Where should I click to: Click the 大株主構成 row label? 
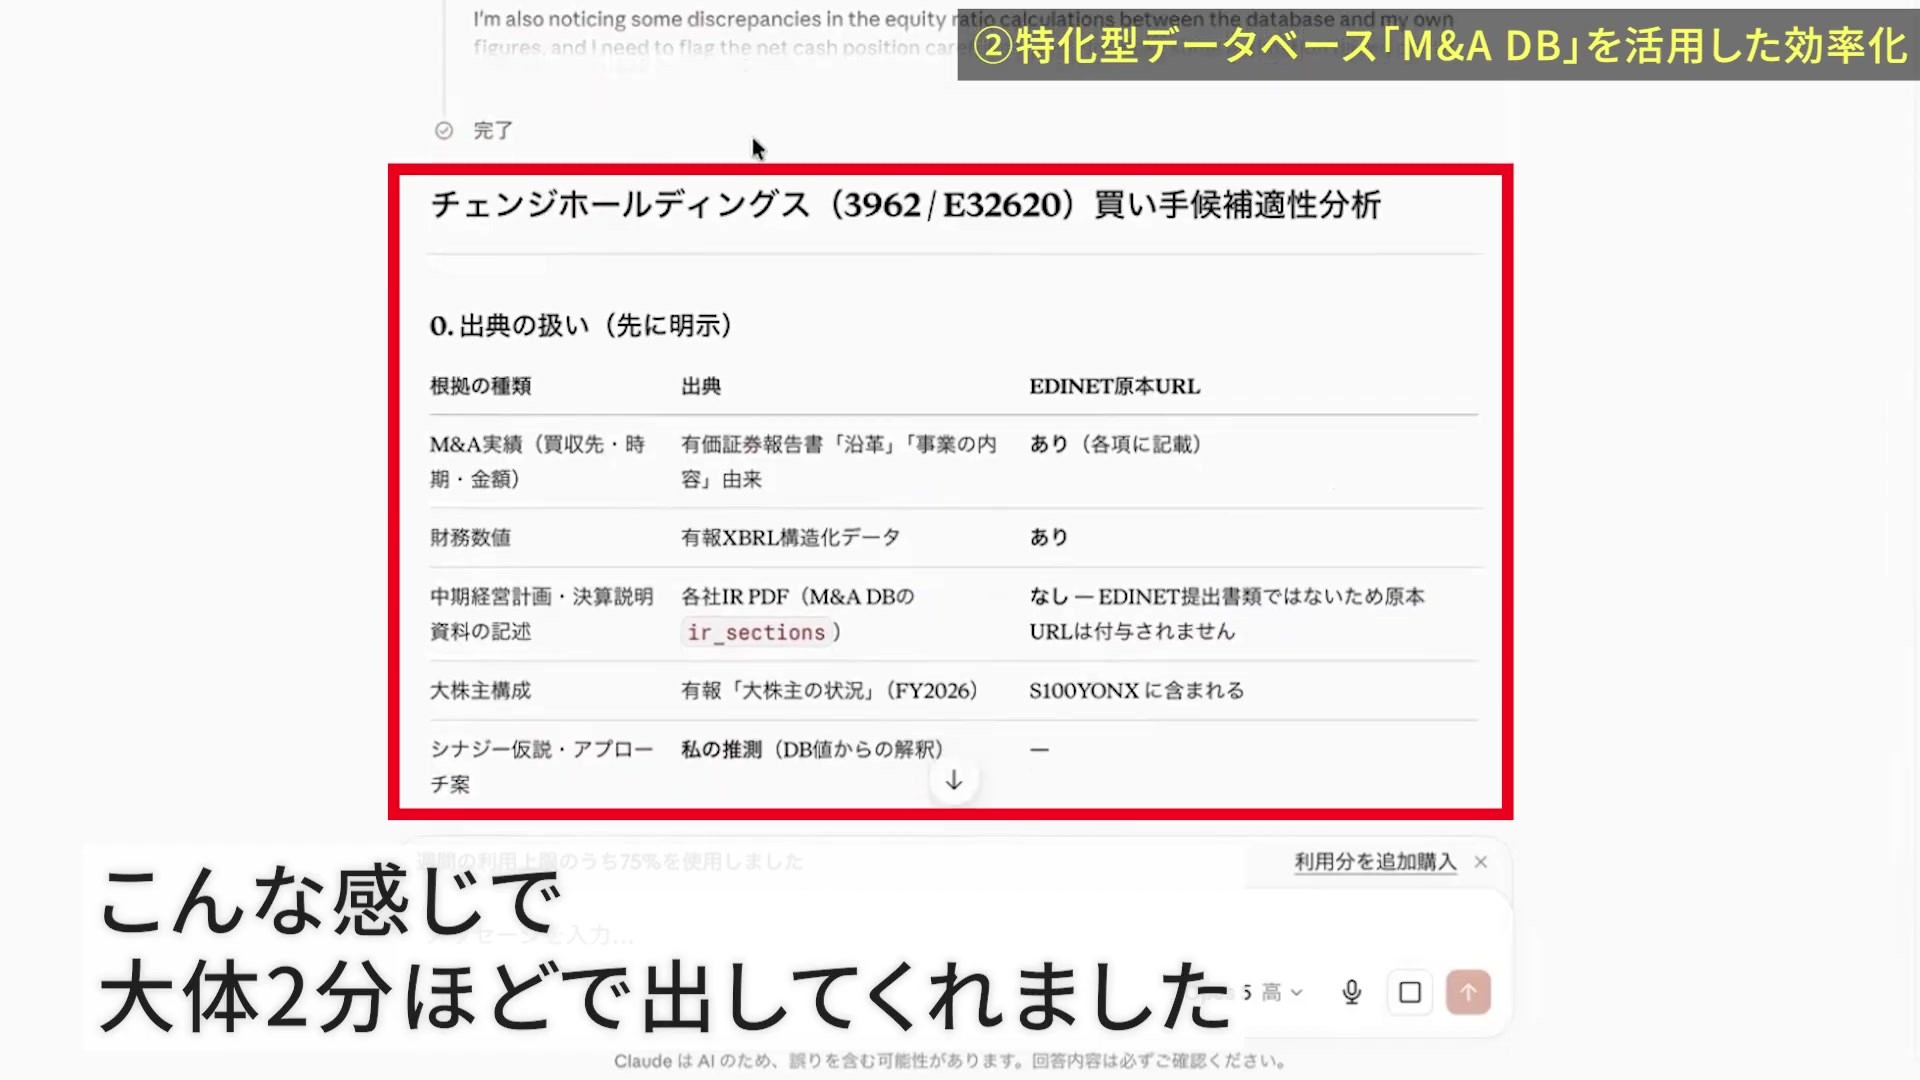[481, 690]
